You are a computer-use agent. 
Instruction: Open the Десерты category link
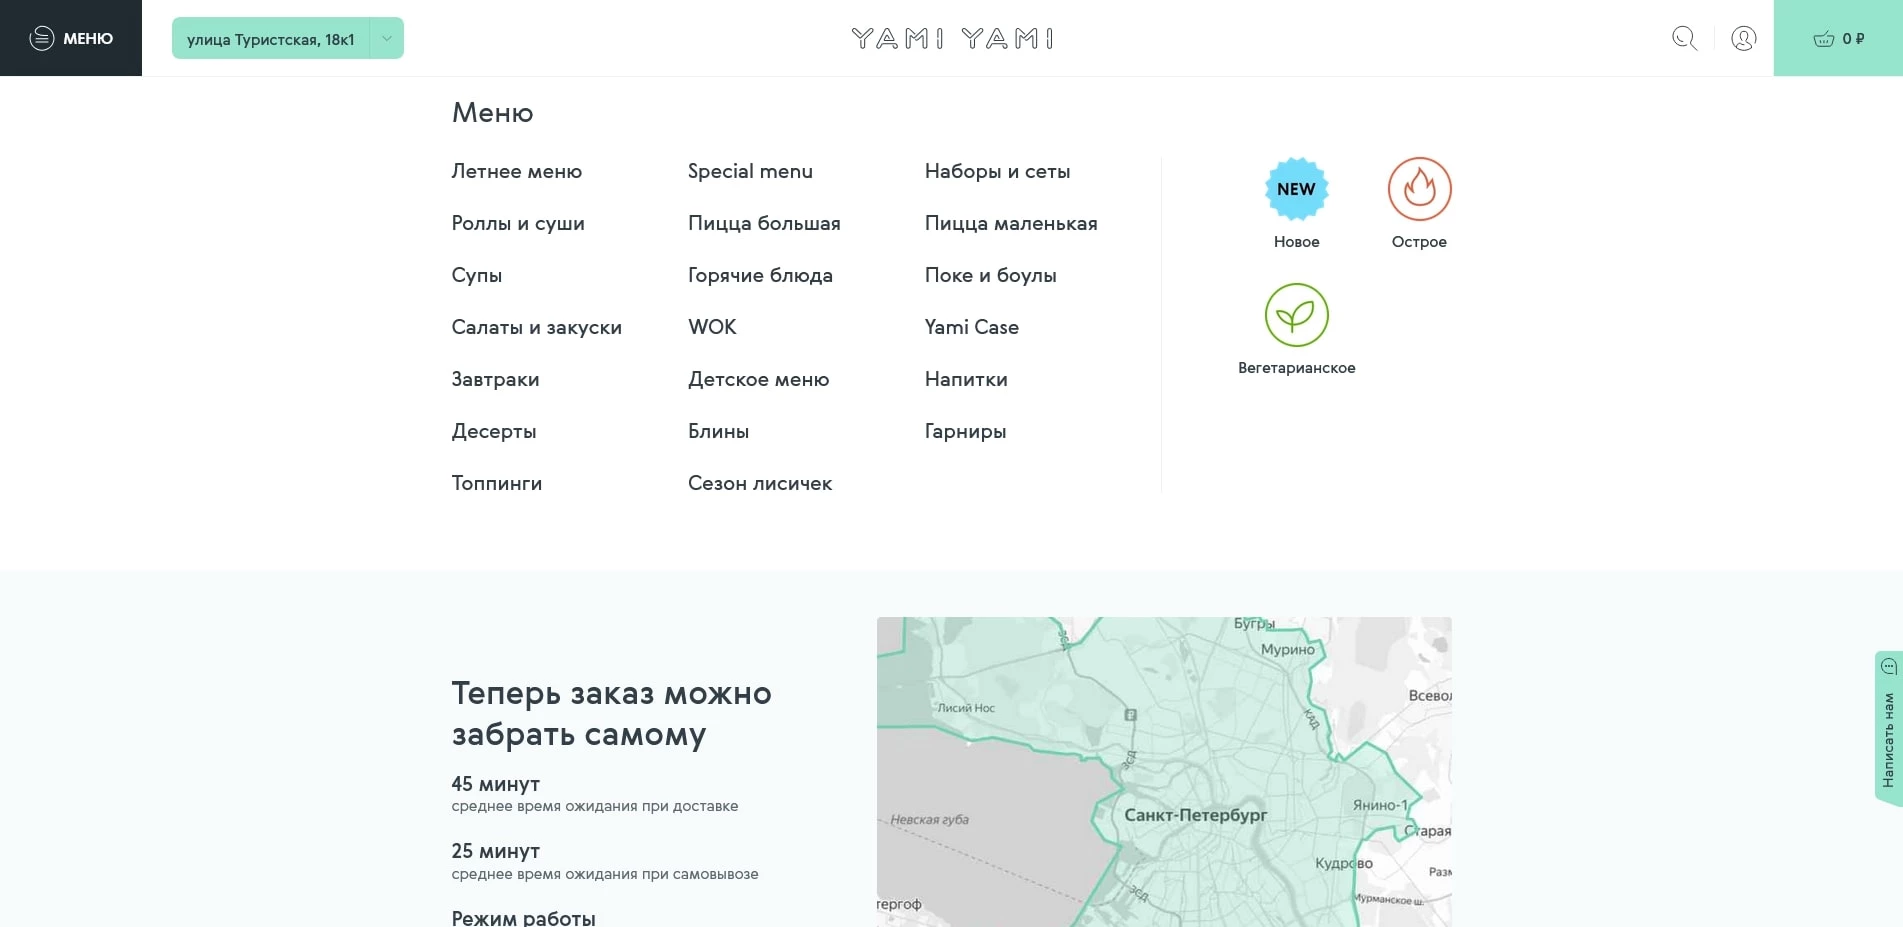coord(494,431)
